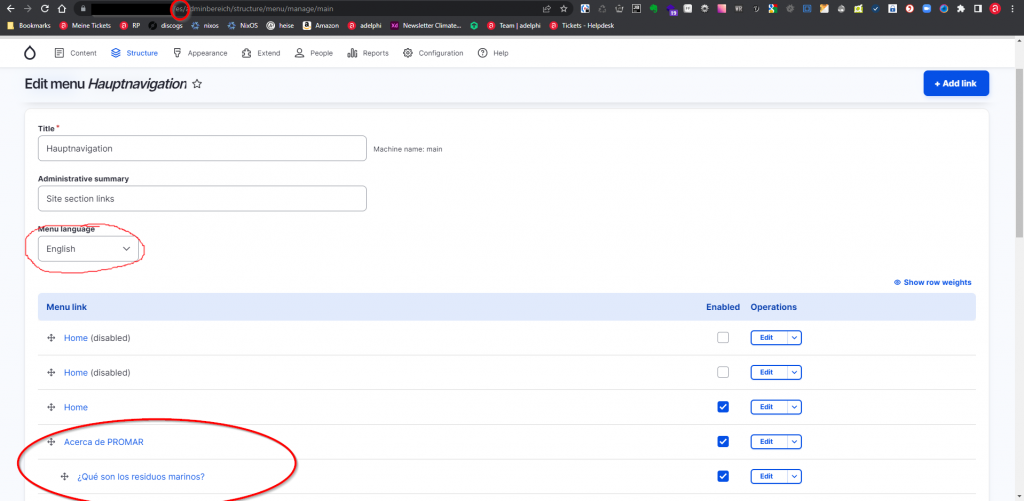Expand operations arrow for Acerca de PROMAR
The image size is (1024, 501).
[795, 442]
